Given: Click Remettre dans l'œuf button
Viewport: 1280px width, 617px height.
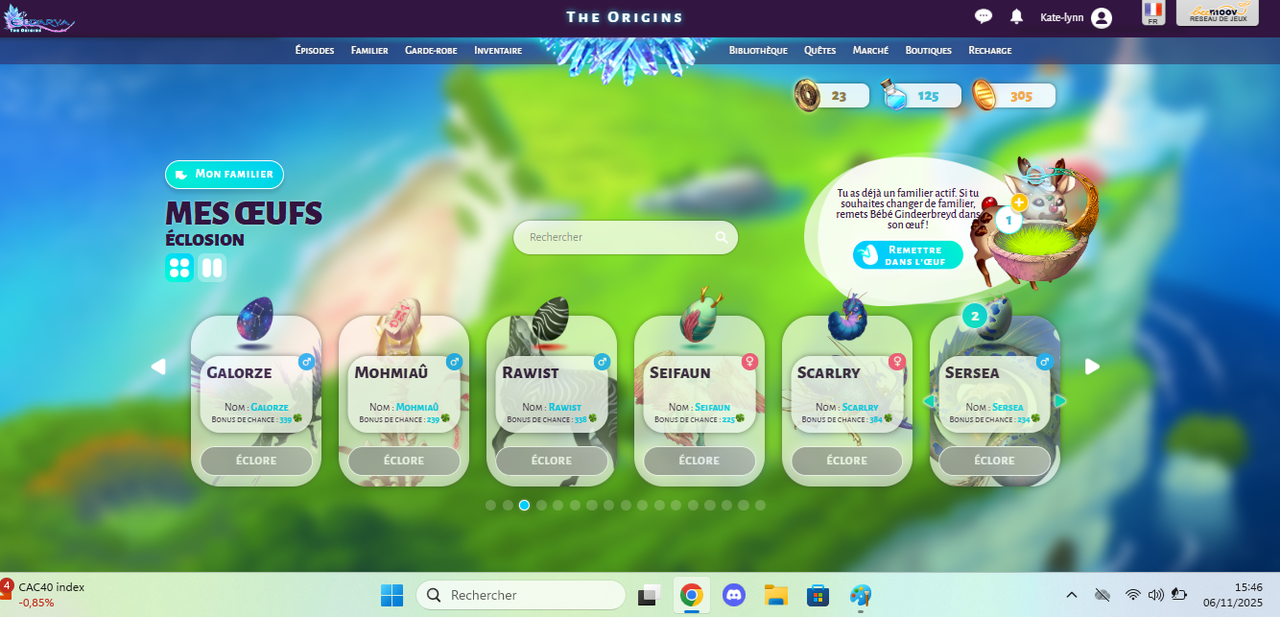Looking at the screenshot, I should pos(908,255).
